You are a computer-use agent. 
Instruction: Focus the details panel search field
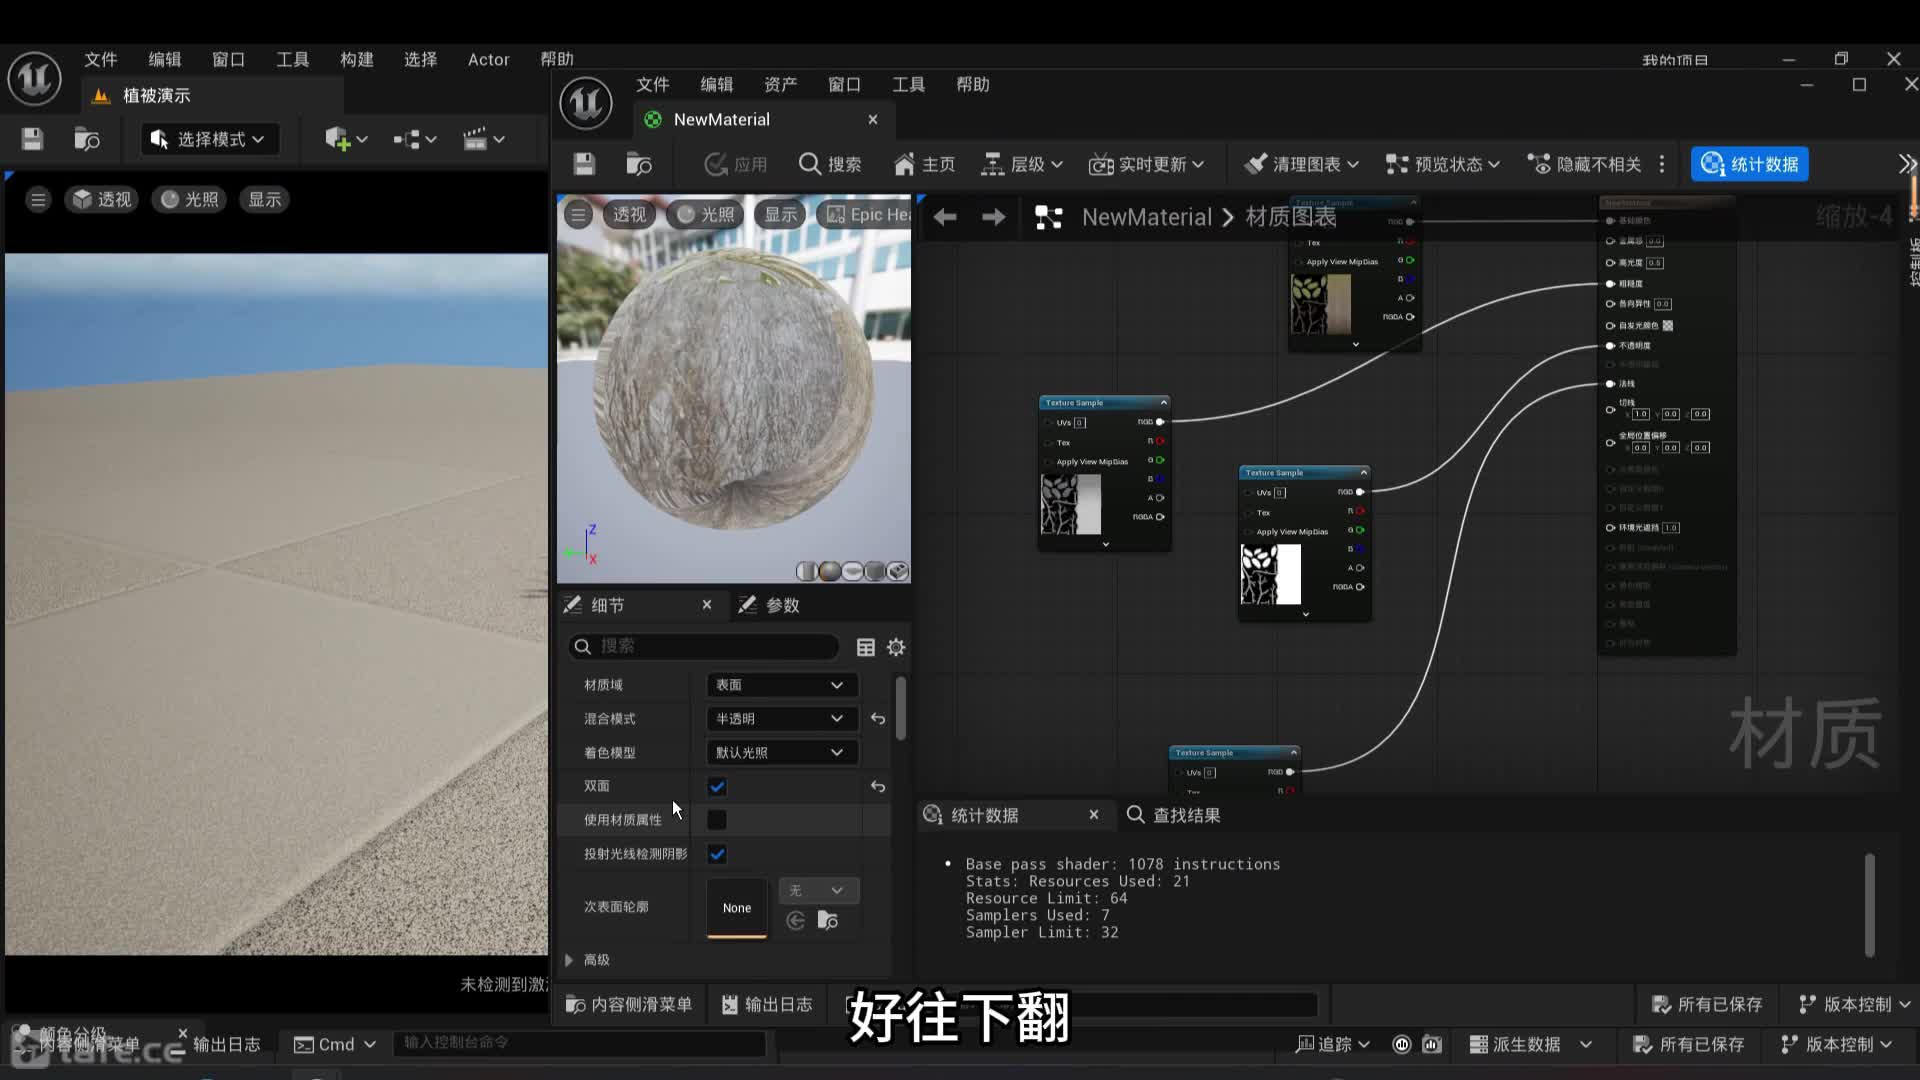pyautogui.click(x=704, y=646)
